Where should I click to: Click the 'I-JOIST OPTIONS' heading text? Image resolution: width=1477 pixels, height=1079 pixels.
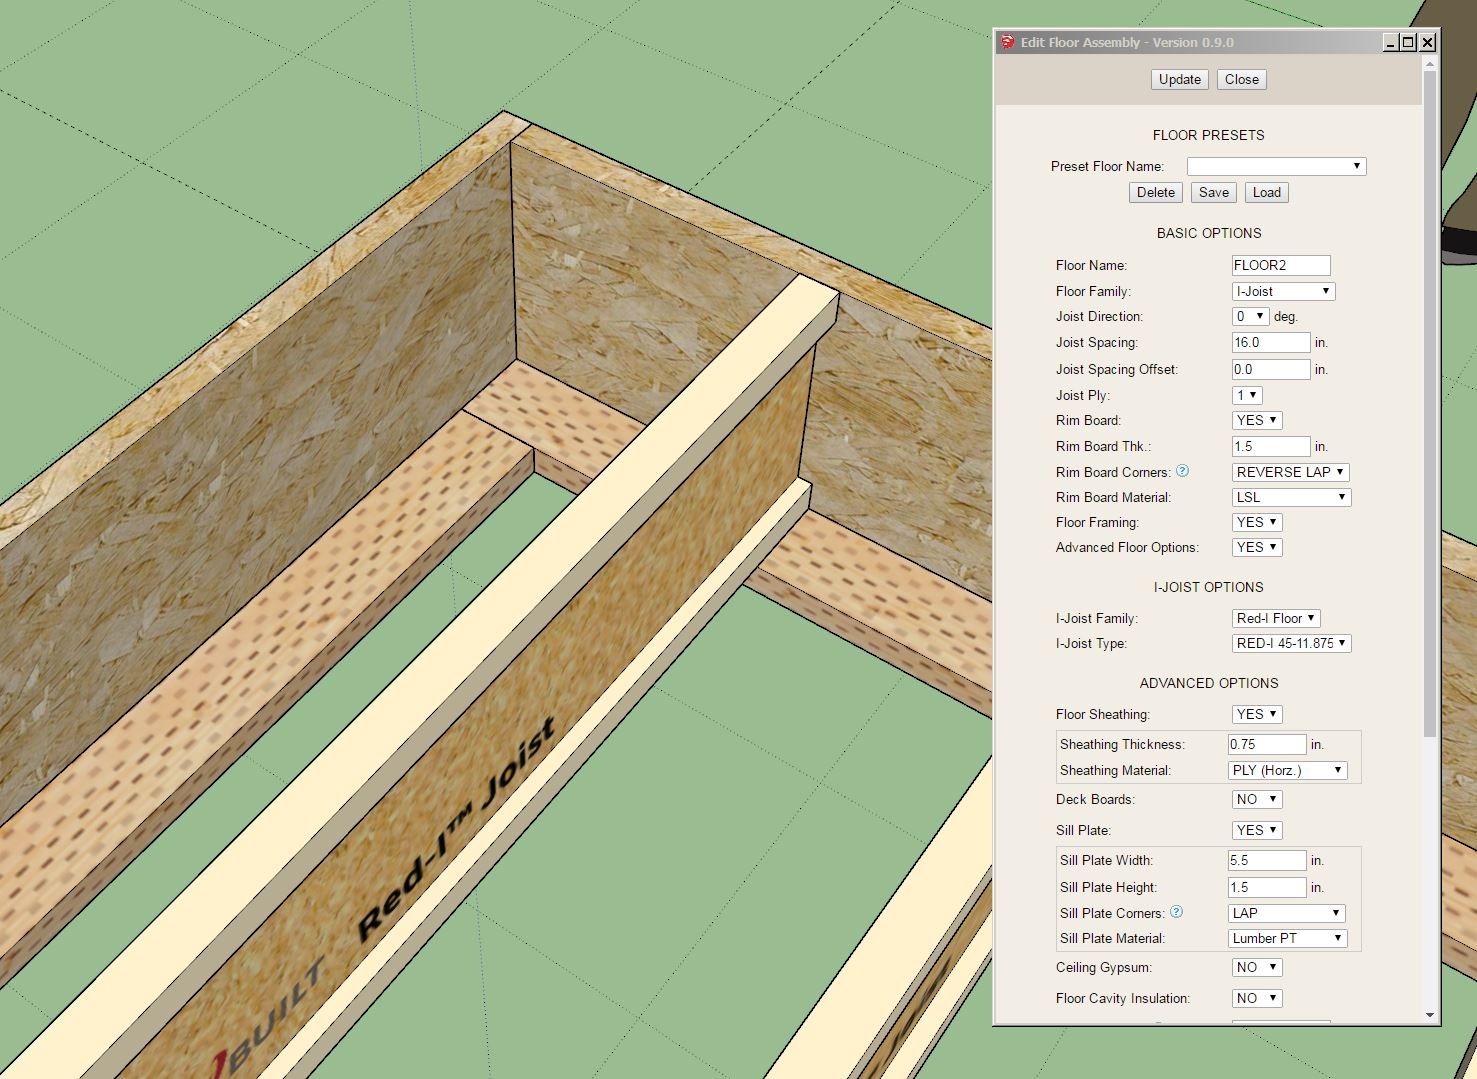point(1208,587)
